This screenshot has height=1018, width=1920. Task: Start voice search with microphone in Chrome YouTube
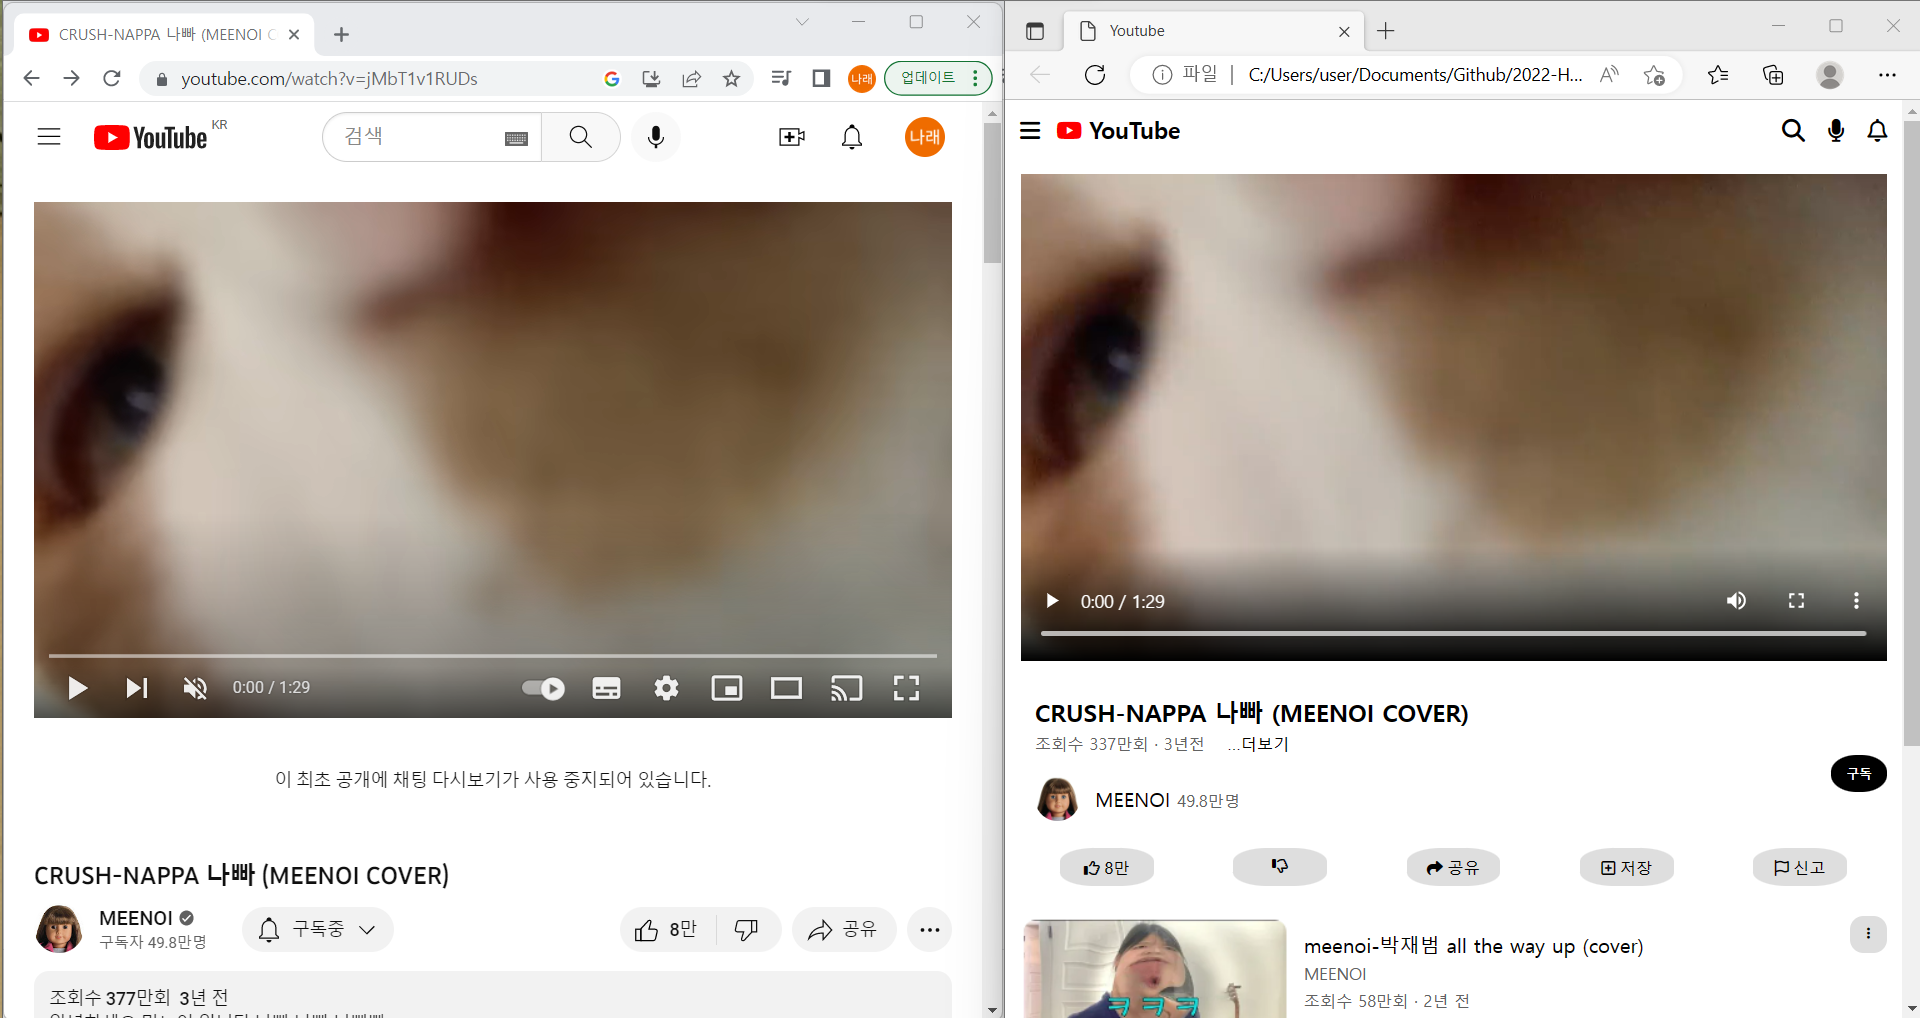pyautogui.click(x=656, y=137)
